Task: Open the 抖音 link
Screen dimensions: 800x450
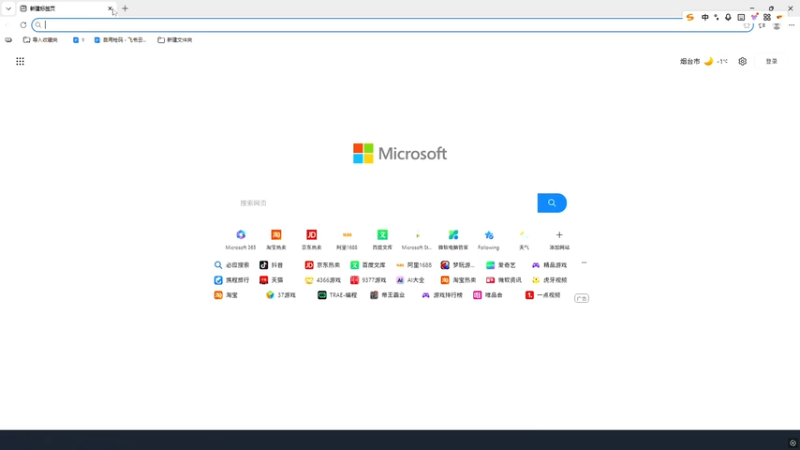Action: (x=271, y=265)
